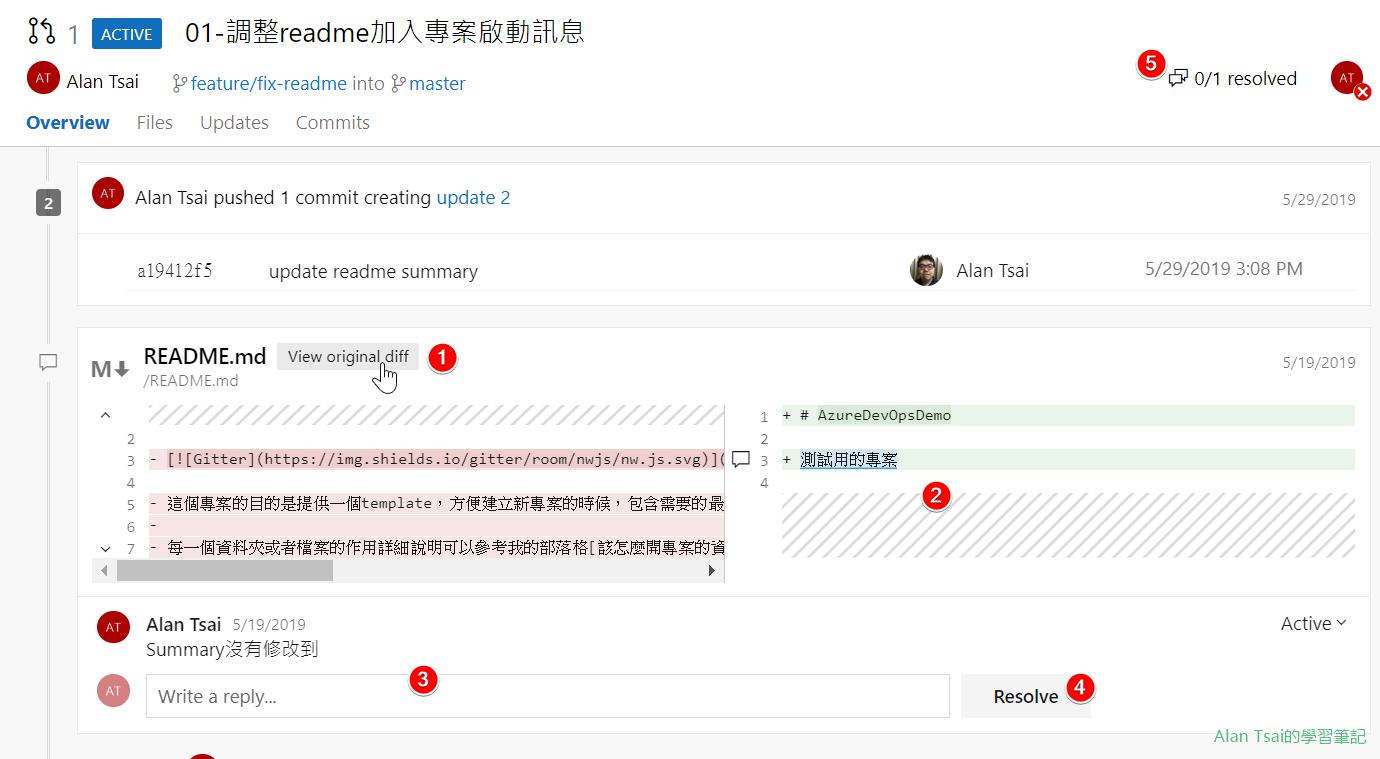Click the View original diff button
Image resolution: width=1380 pixels, height=759 pixels.
coord(348,357)
